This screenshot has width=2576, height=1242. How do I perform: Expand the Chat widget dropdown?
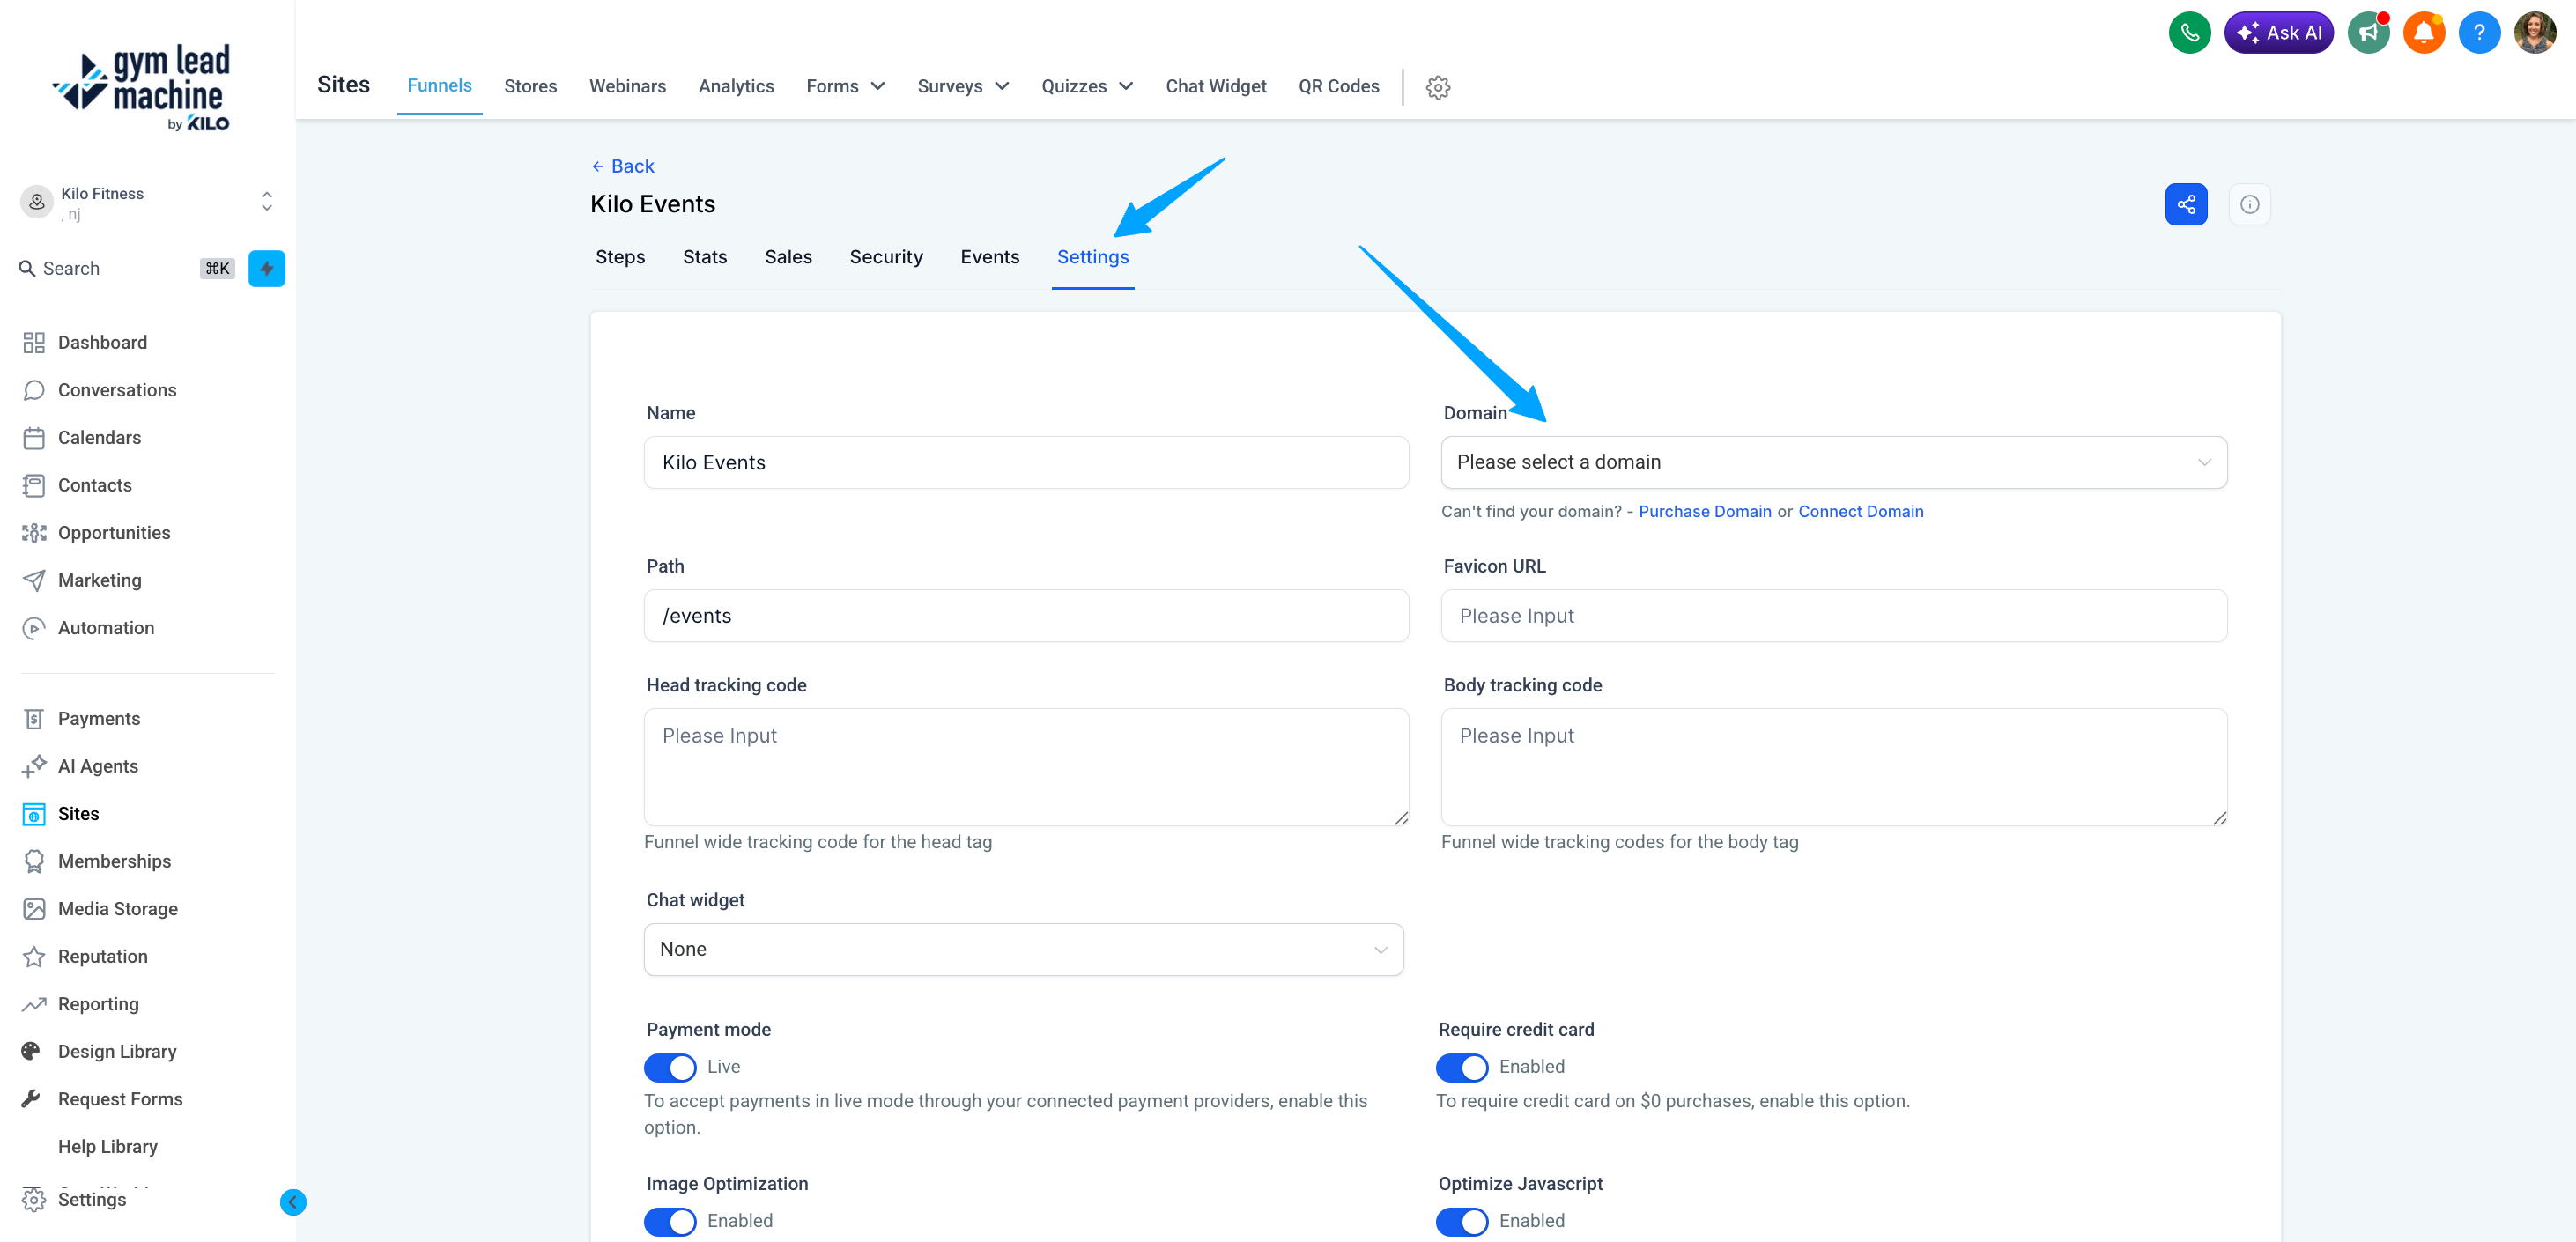(1023, 949)
